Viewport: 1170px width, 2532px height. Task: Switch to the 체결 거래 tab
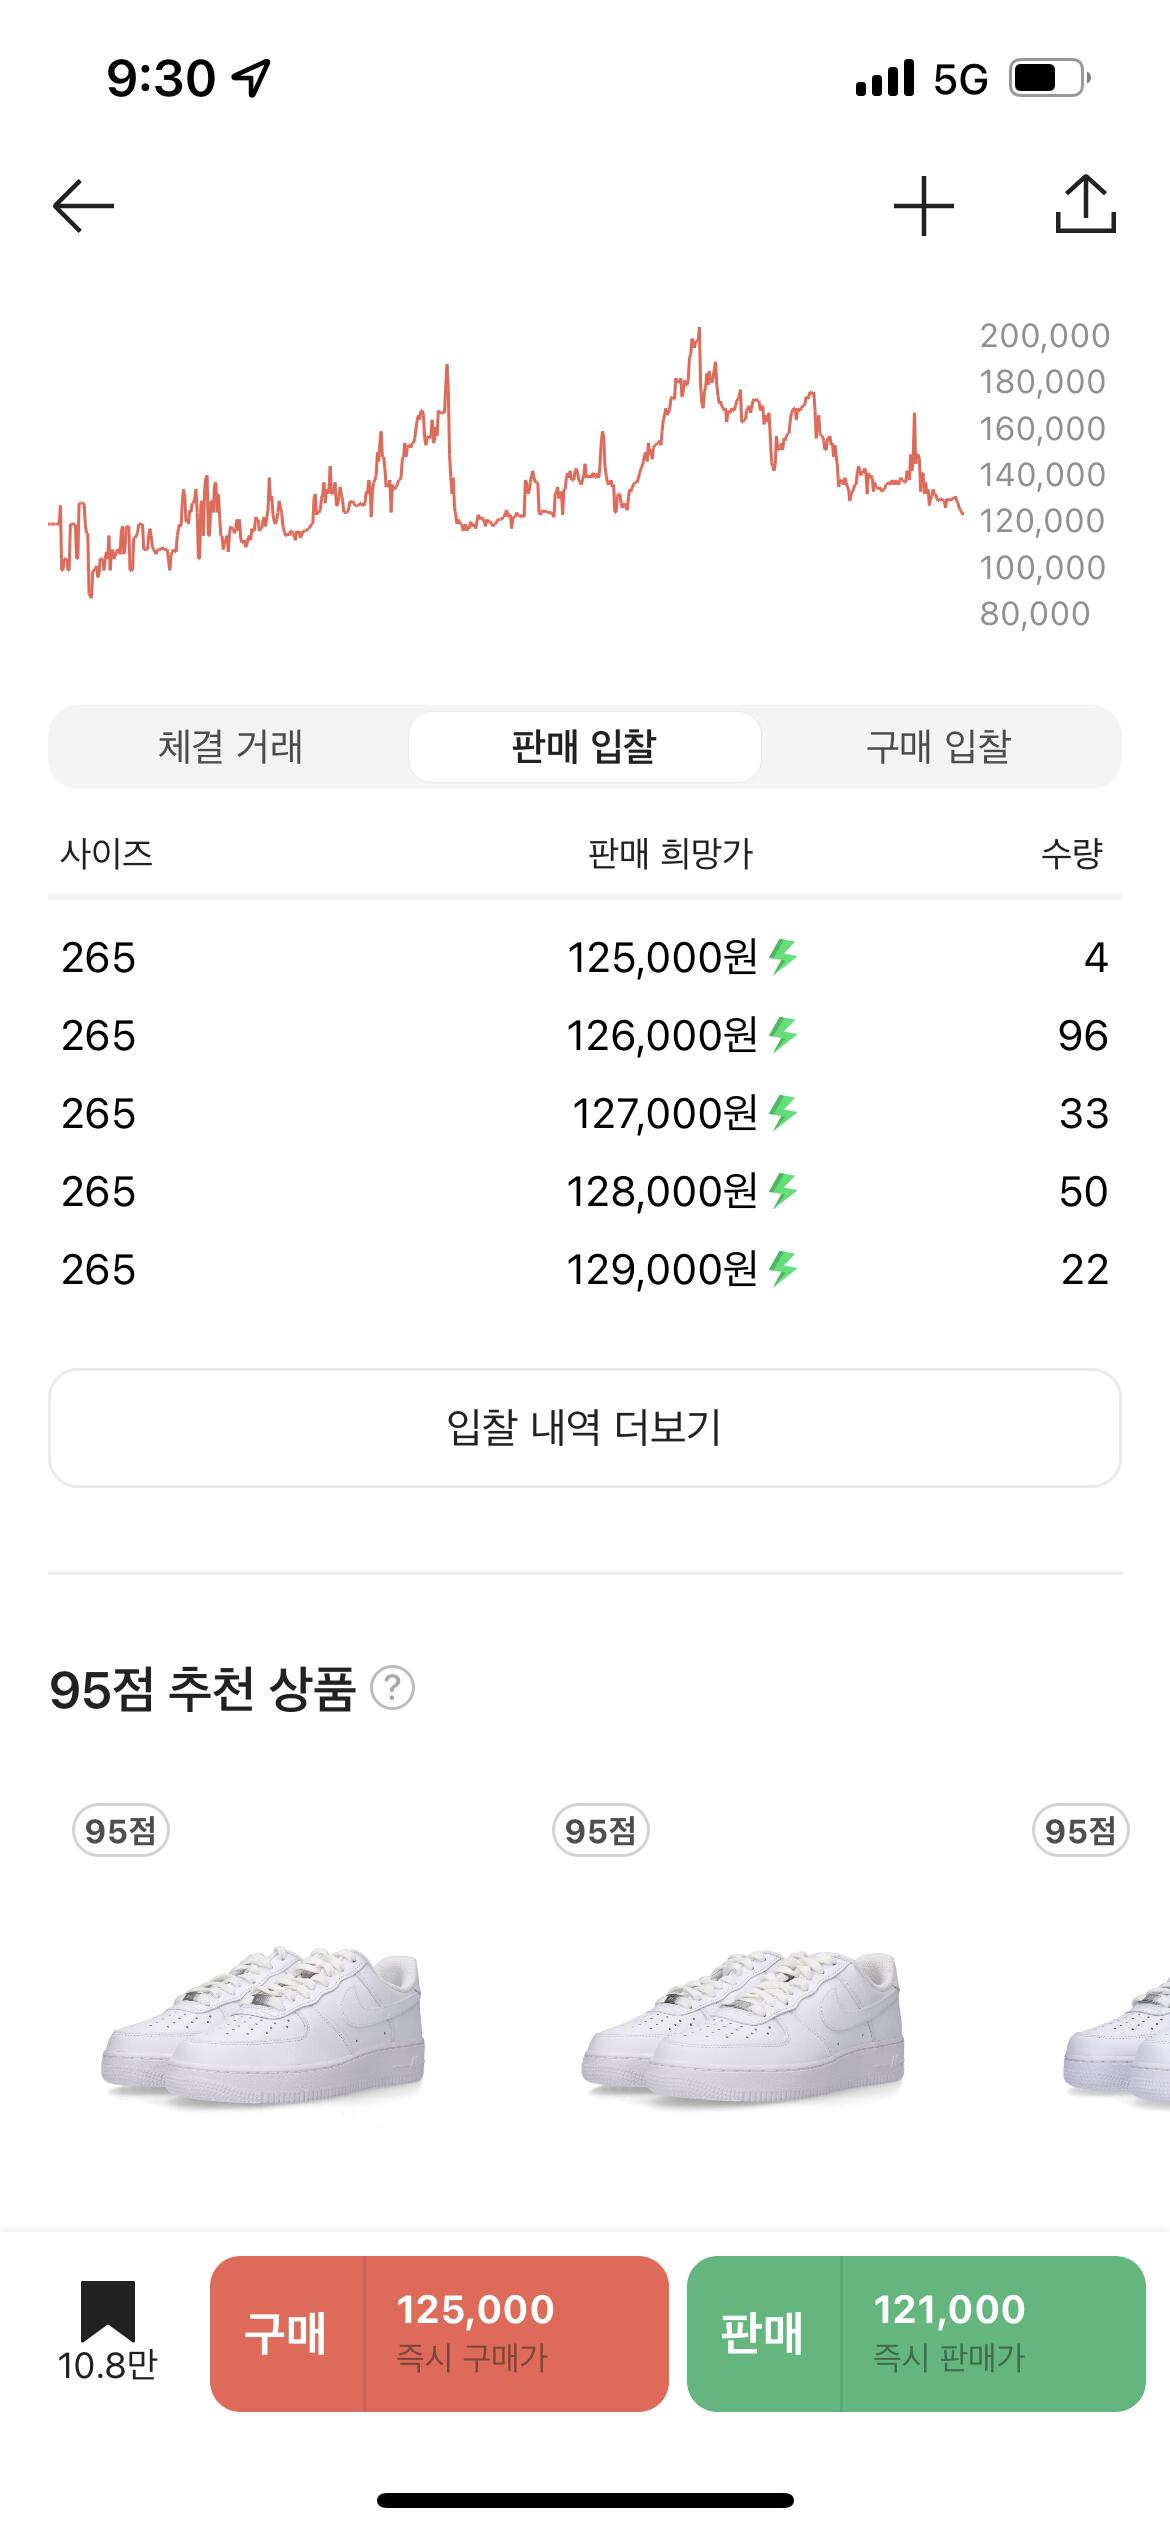pyautogui.click(x=230, y=747)
